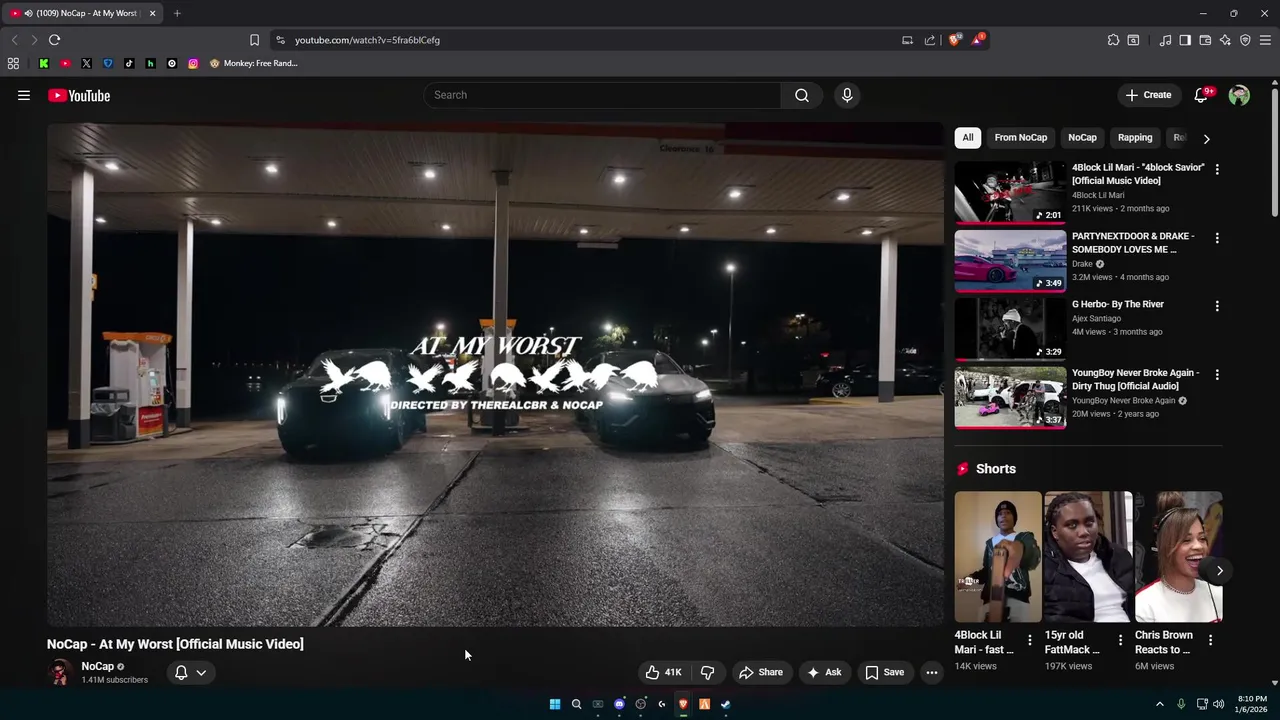1280x720 pixels.
Task: Click the Brave Shields lion icon
Action: tap(955, 40)
